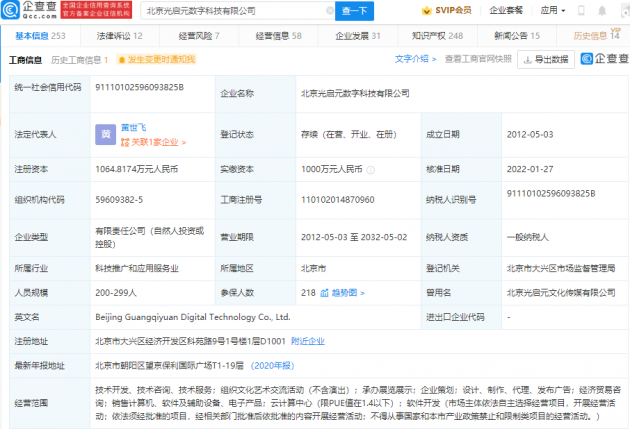Select the establishment date 2012-05-03
The height and width of the screenshot is (429, 630).
[x=530, y=134]
